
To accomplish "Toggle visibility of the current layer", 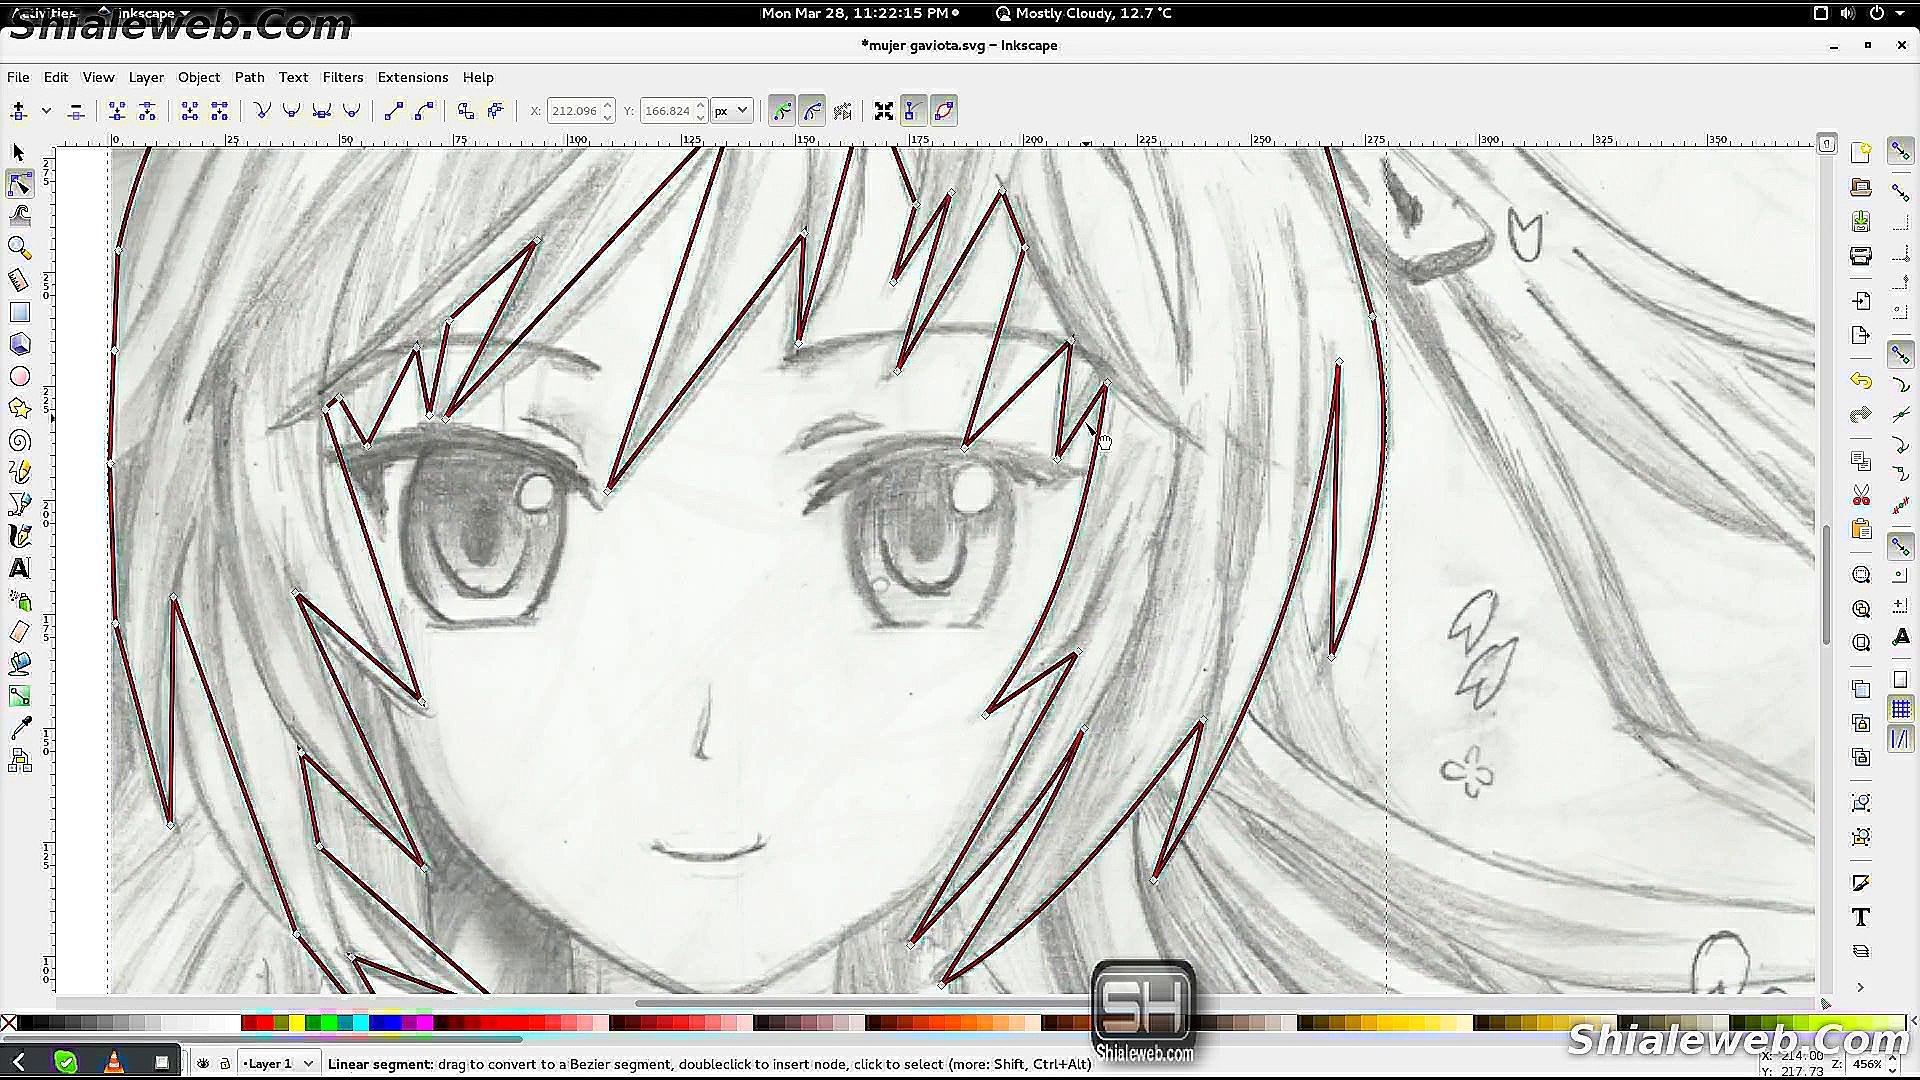I will point(203,1063).
